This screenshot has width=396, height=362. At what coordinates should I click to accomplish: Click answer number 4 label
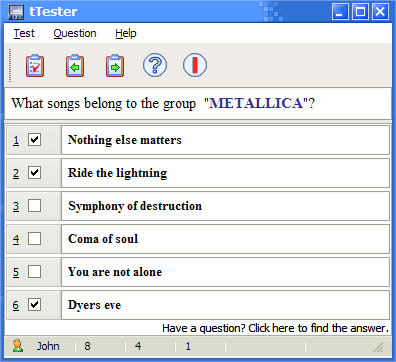tap(16, 239)
